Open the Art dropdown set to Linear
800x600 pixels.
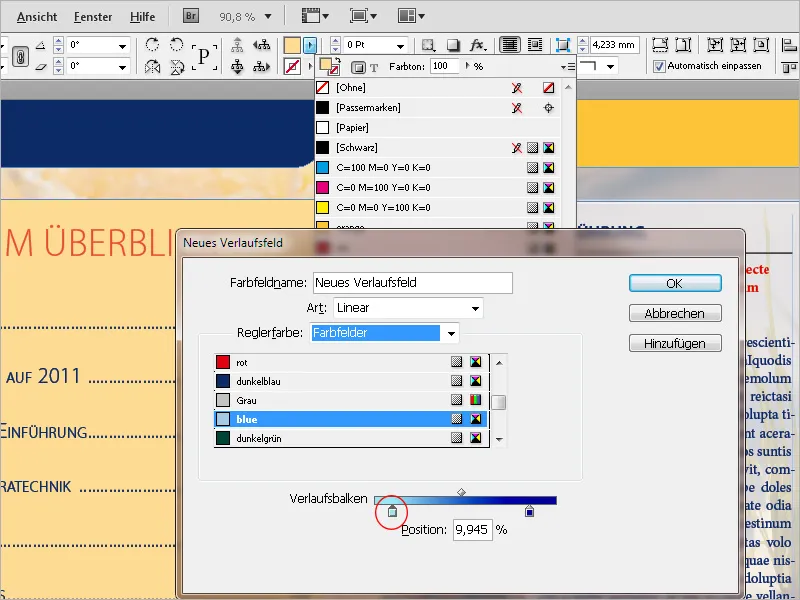pos(408,308)
